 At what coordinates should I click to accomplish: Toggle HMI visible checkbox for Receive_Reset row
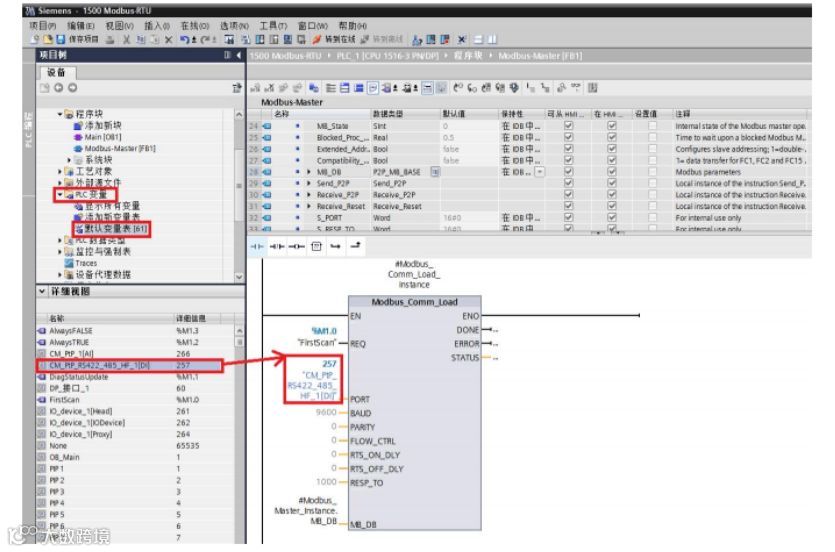point(611,205)
